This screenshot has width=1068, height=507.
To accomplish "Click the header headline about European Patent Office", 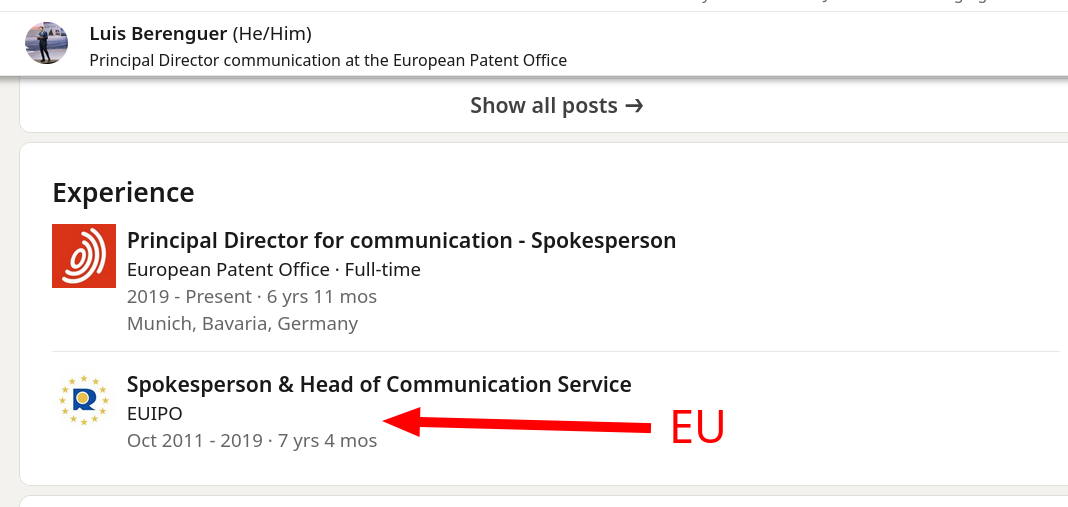I will (x=328, y=60).
